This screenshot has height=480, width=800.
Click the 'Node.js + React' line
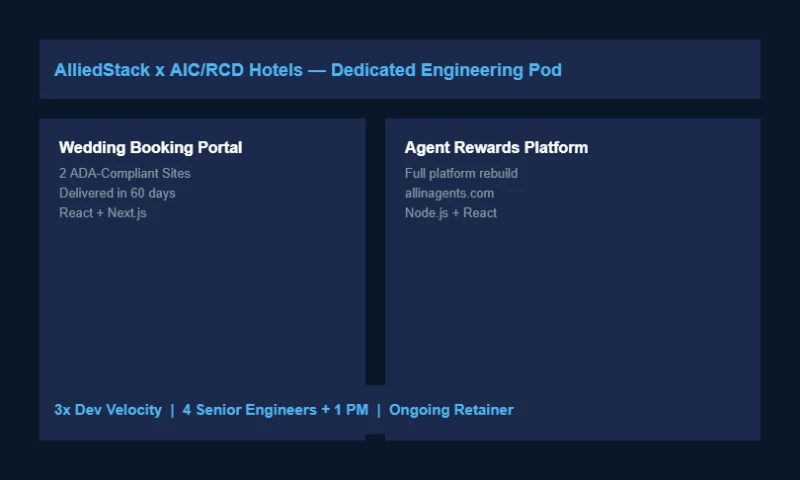(x=451, y=213)
